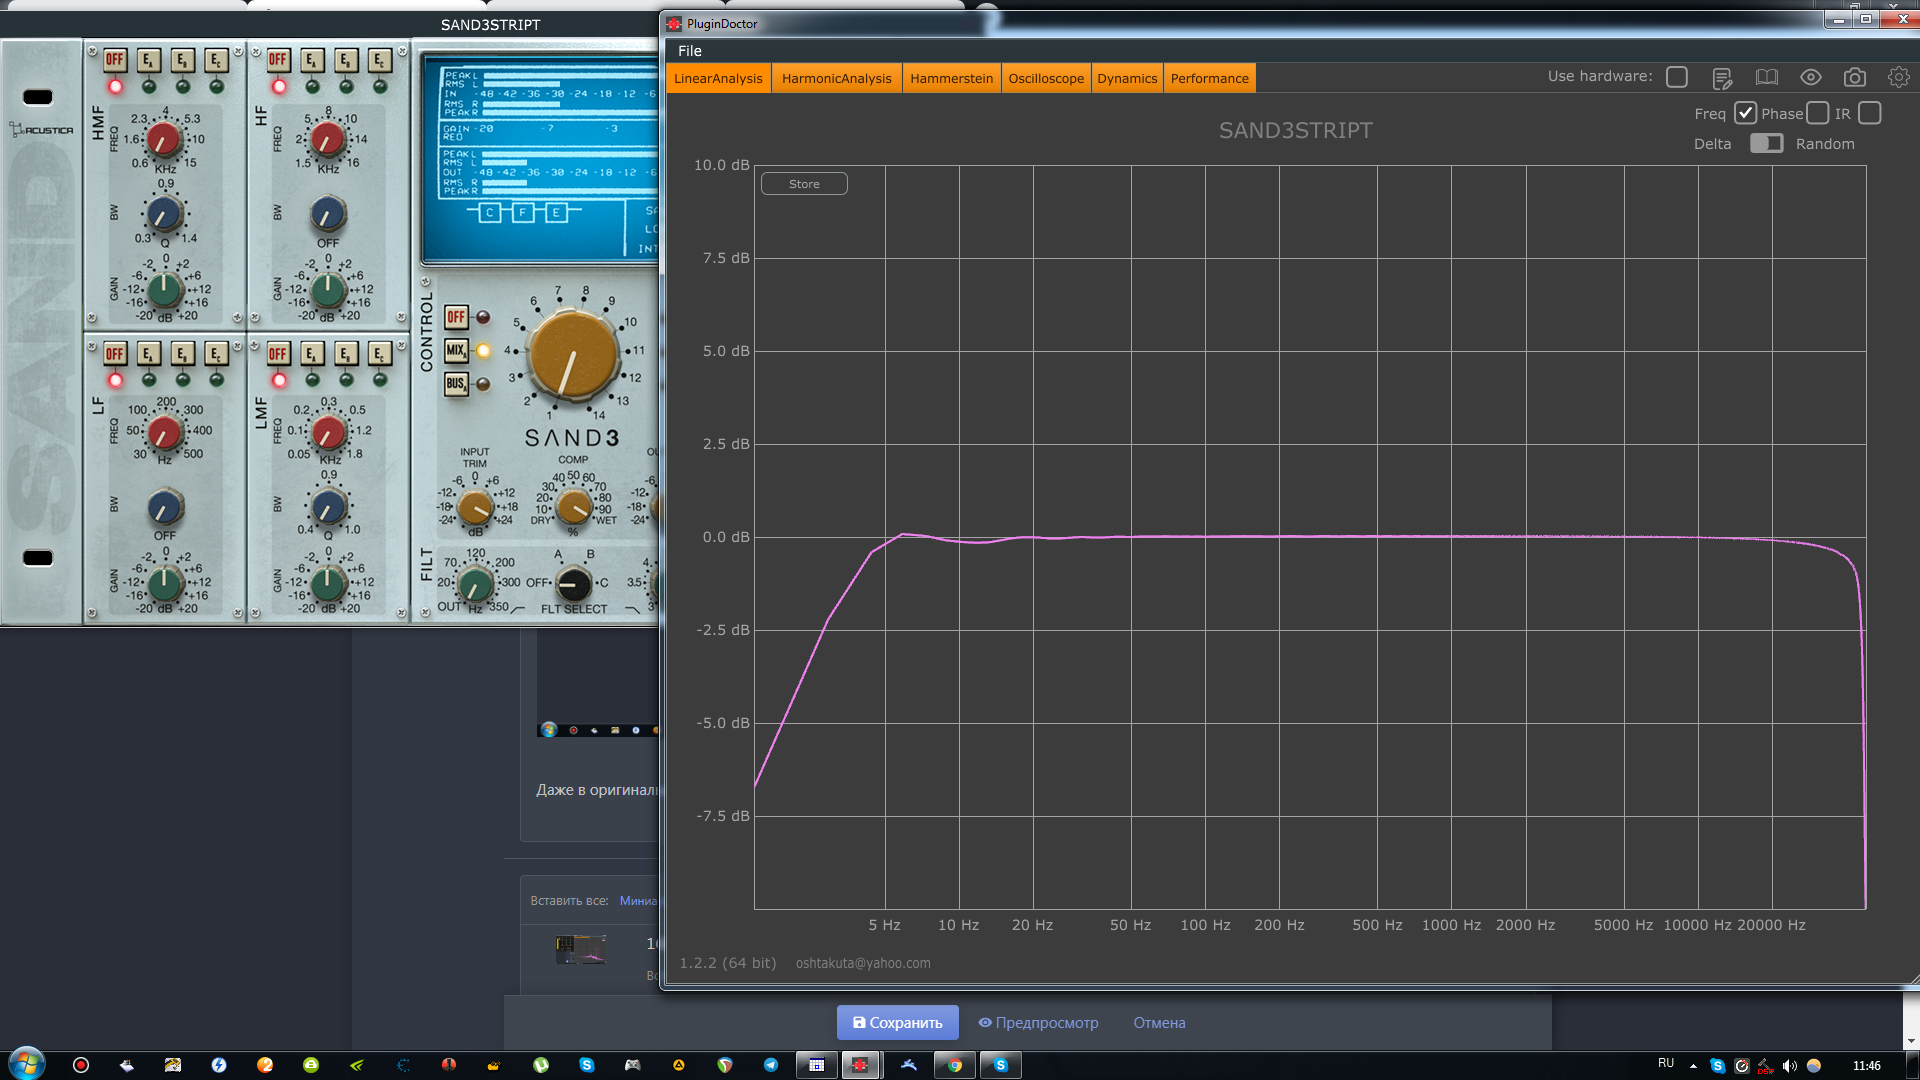
Task: Select EC button on the LF band
Action: 216,354
